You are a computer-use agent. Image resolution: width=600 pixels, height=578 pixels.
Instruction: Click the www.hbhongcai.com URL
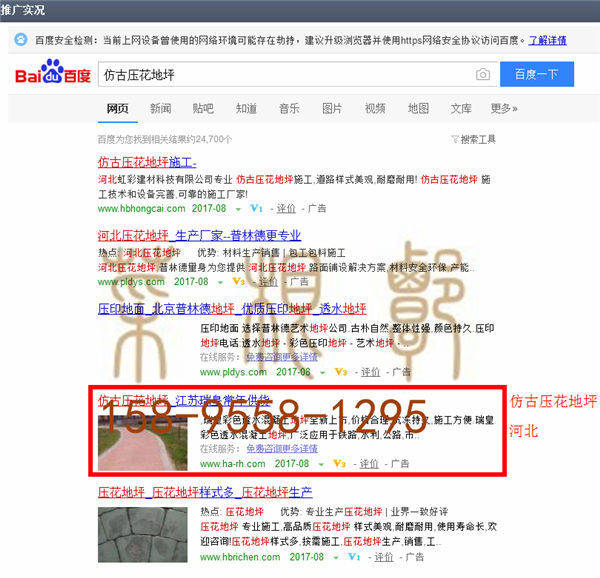click(x=142, y=208)
